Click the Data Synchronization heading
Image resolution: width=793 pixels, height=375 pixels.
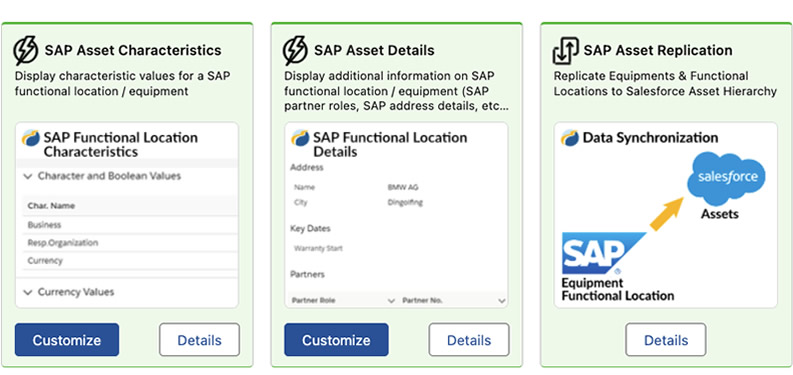[x=650, y=138]
